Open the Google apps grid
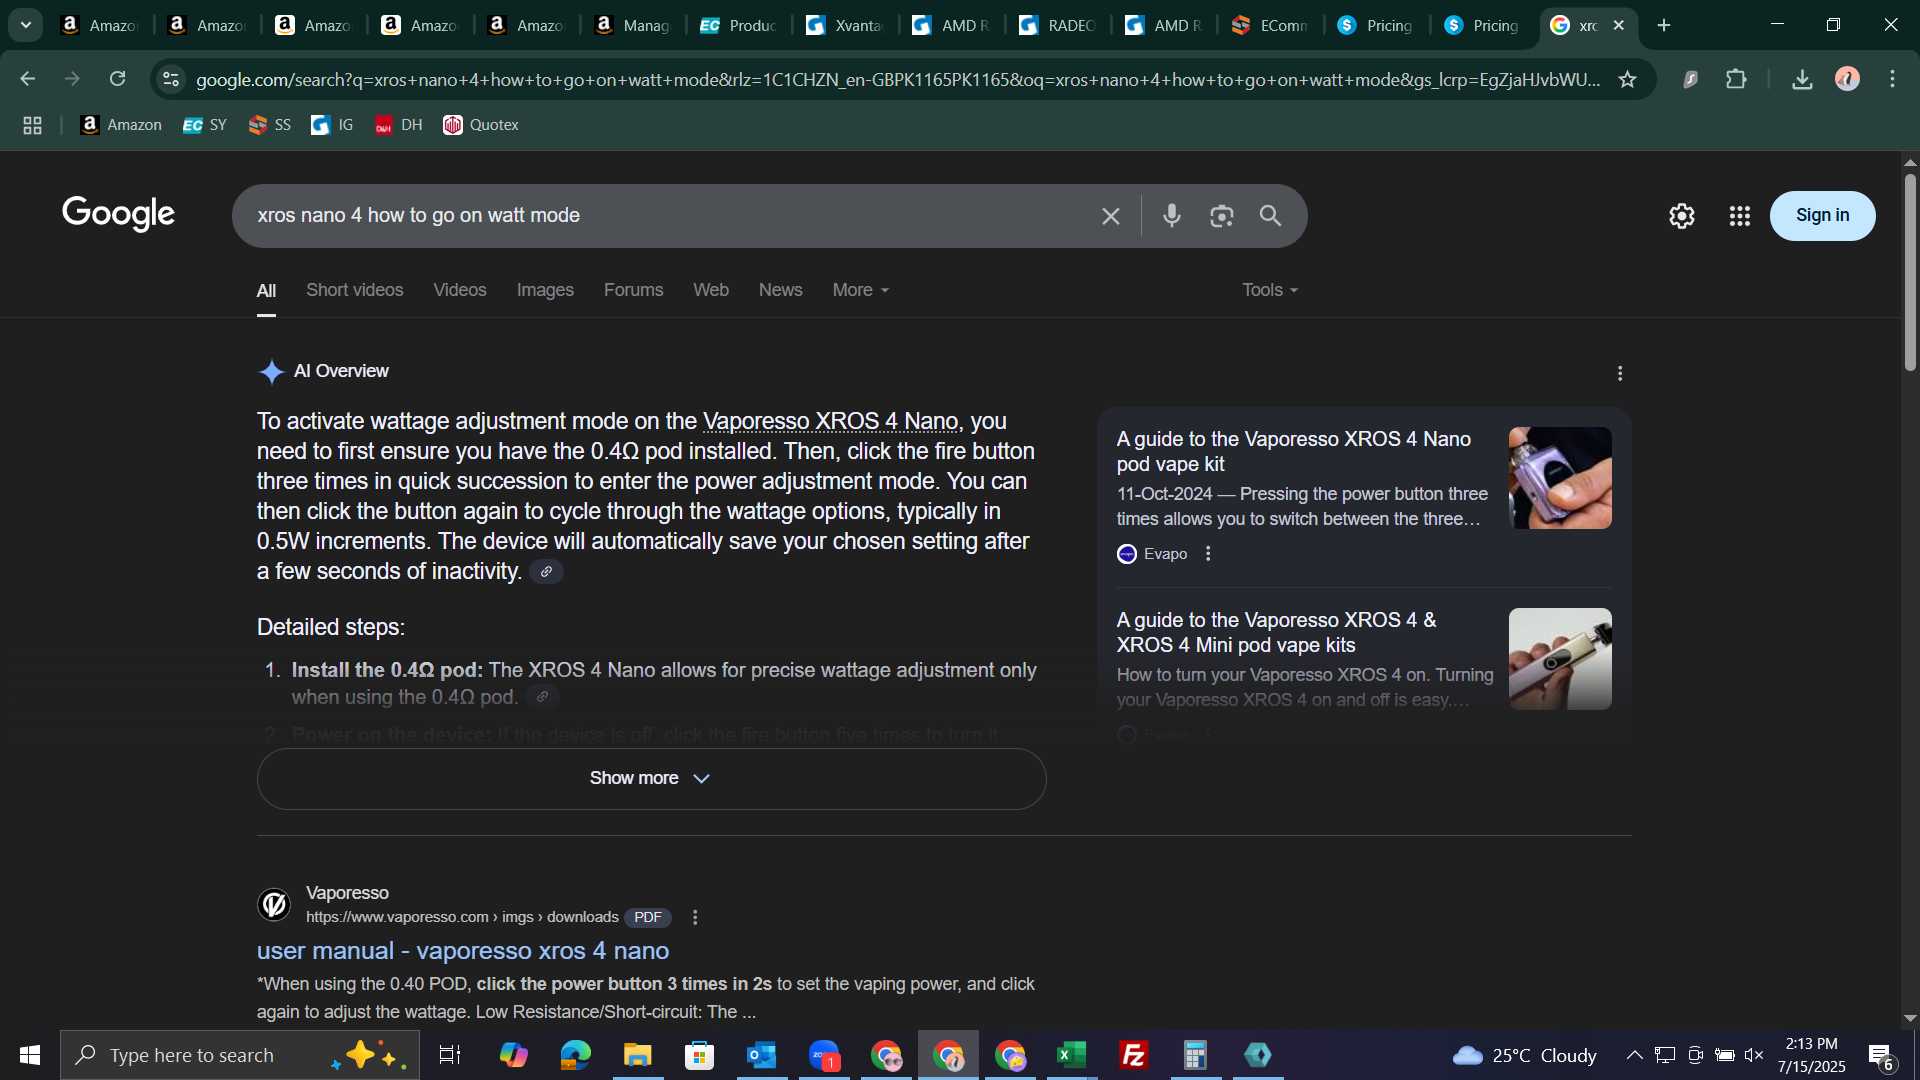 coord(1740,216)
